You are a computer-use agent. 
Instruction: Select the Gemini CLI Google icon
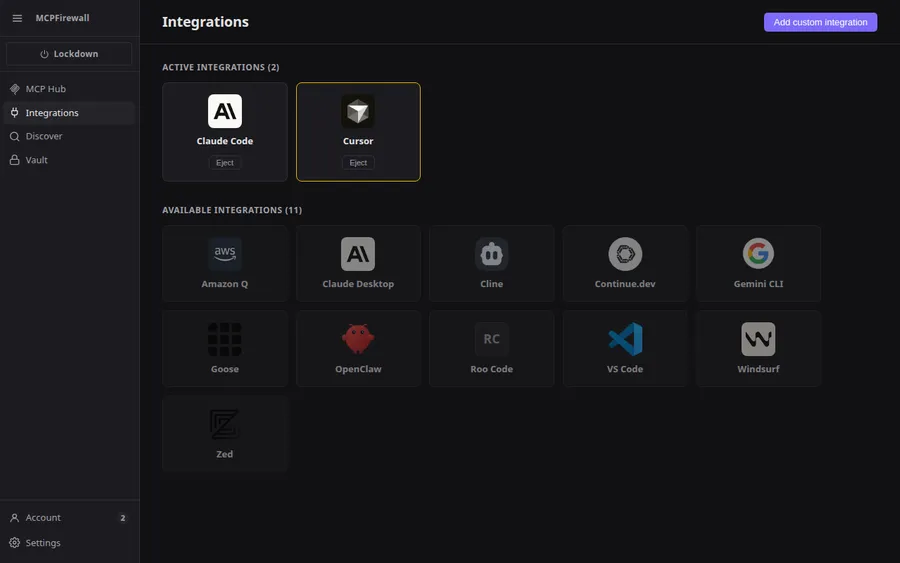coord(758,254)
